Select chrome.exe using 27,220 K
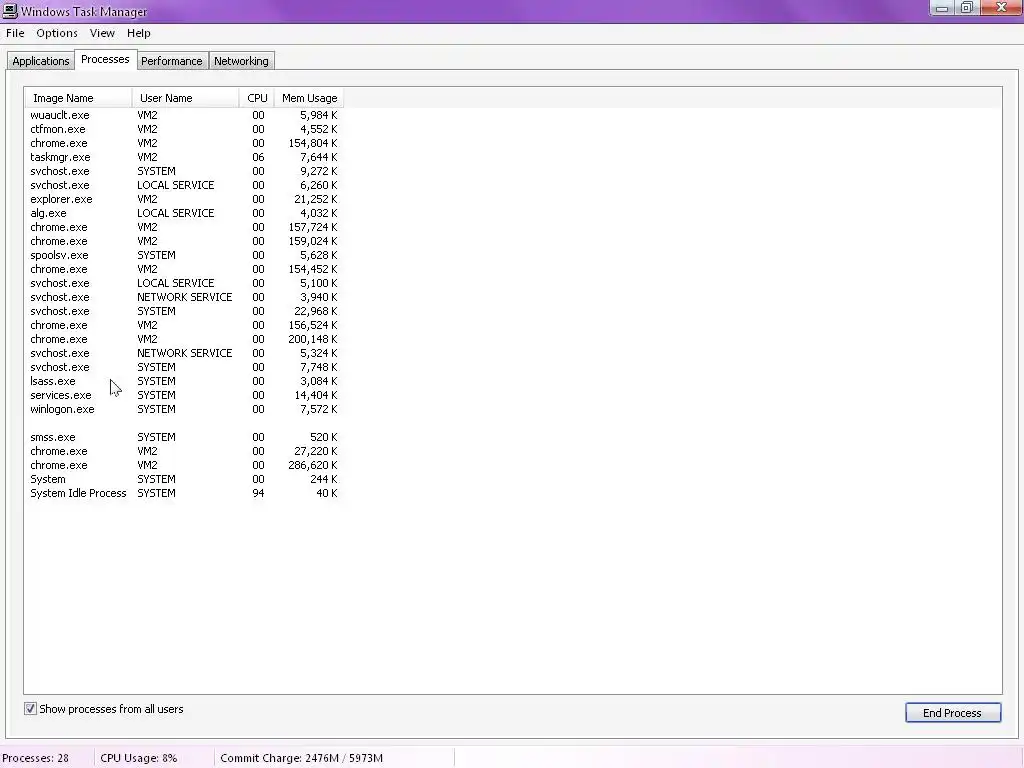 click(x=184, y=451)
